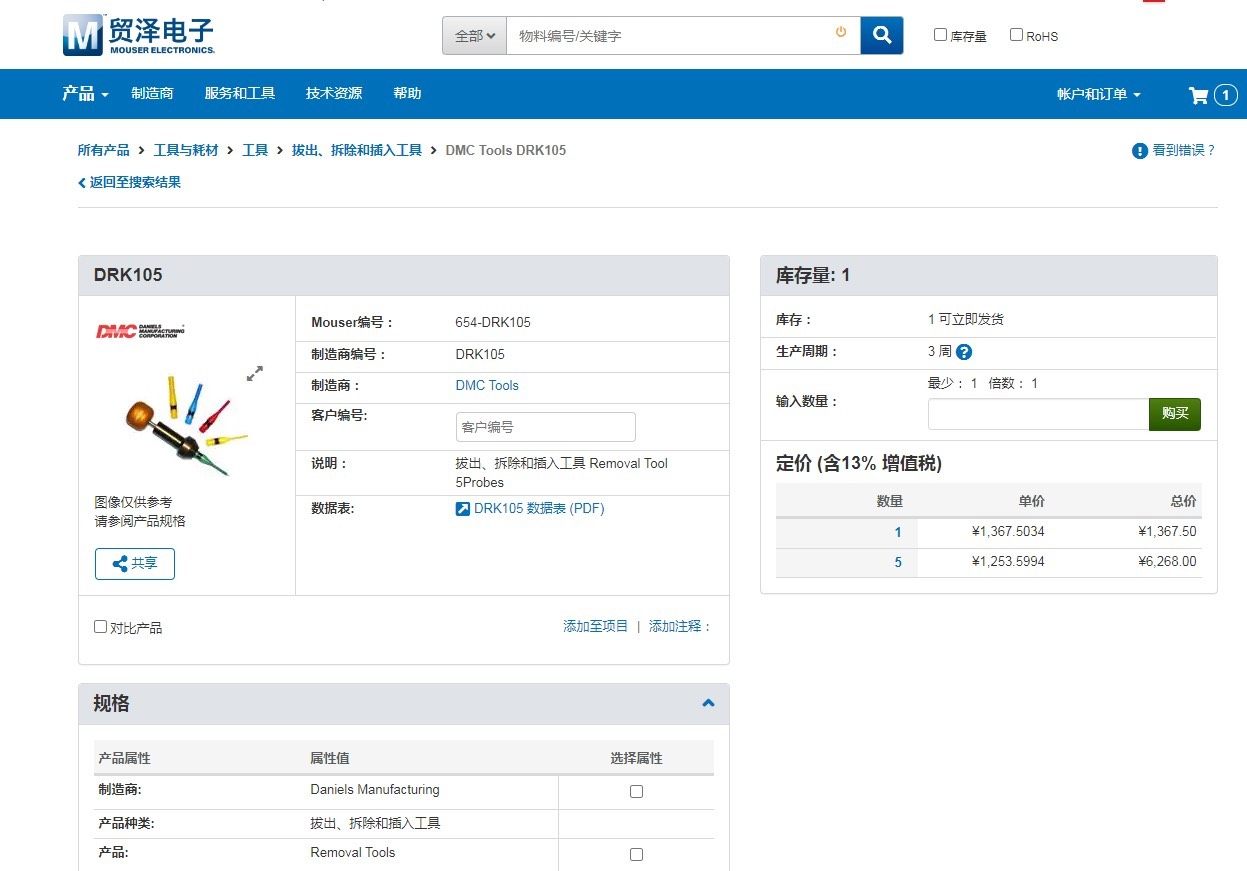
Task: Focus the 客户编号 input field
Action: 546,427
